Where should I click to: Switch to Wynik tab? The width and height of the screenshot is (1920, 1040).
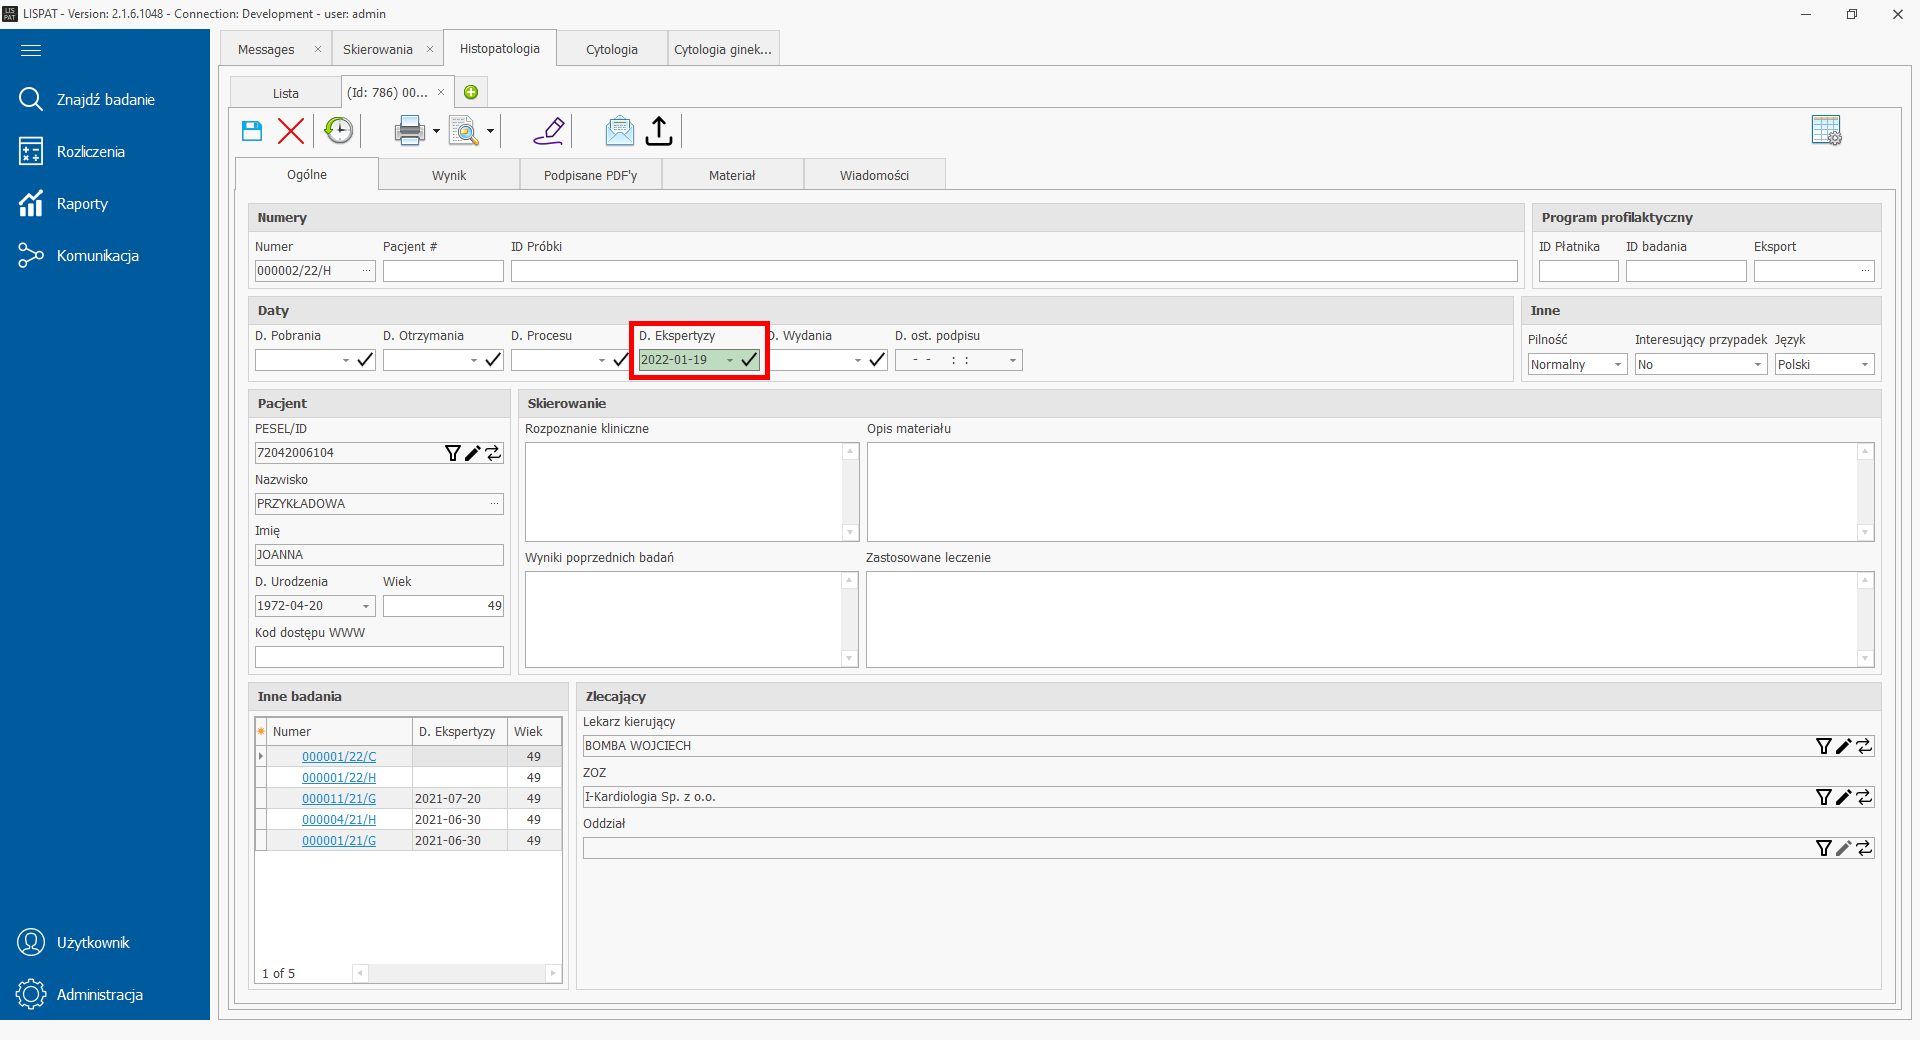[449, 175]
